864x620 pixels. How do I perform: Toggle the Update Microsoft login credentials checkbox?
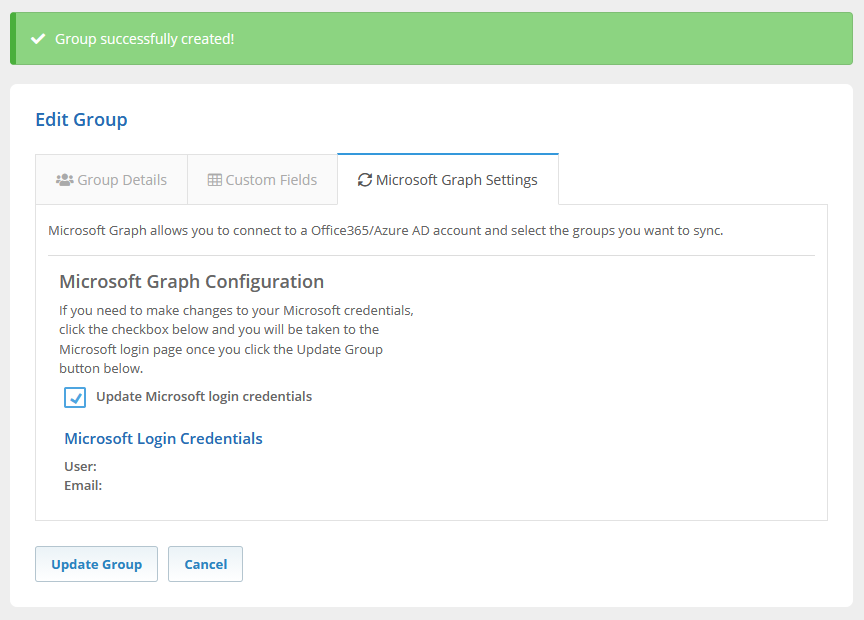click(75, 397)
